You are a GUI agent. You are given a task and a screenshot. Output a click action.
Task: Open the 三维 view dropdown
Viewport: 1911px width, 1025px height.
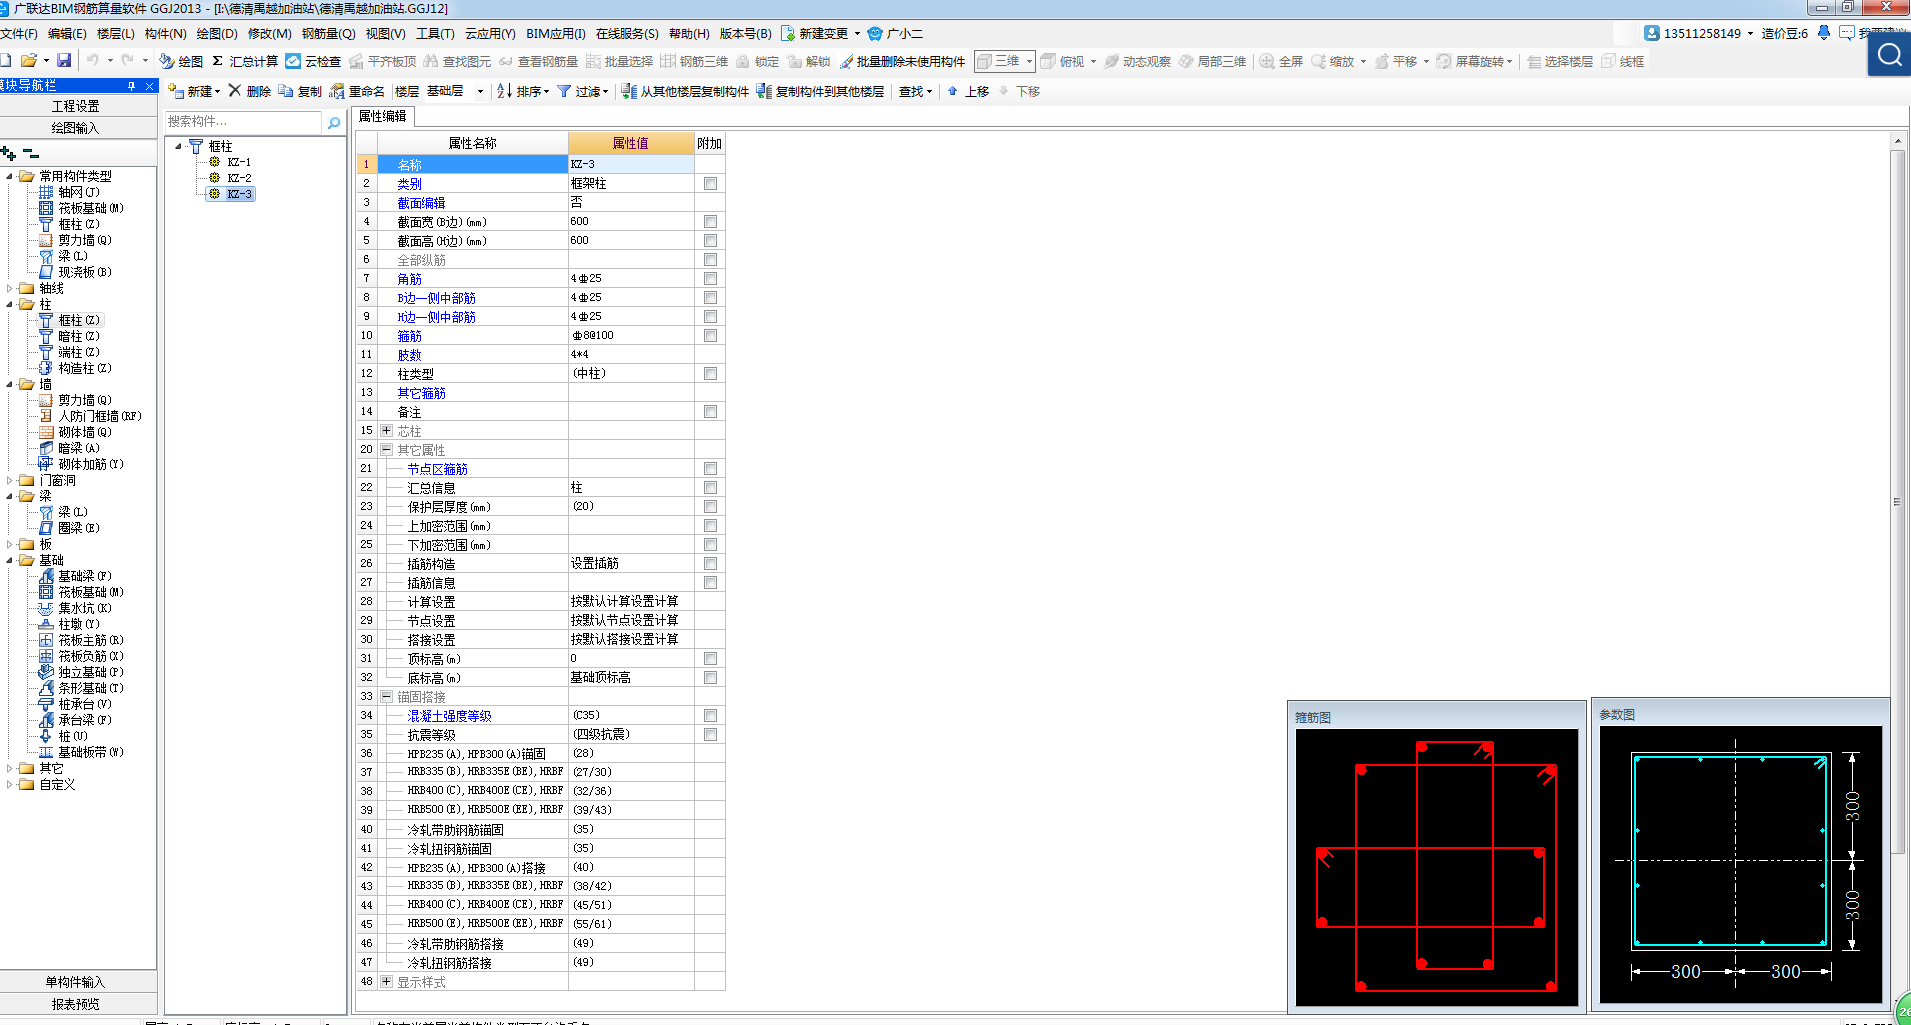click(1029, 62)
